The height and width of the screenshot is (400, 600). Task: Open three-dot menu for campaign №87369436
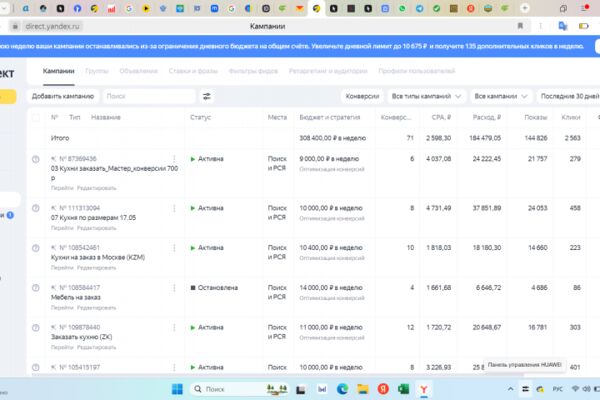coord(174,158)
